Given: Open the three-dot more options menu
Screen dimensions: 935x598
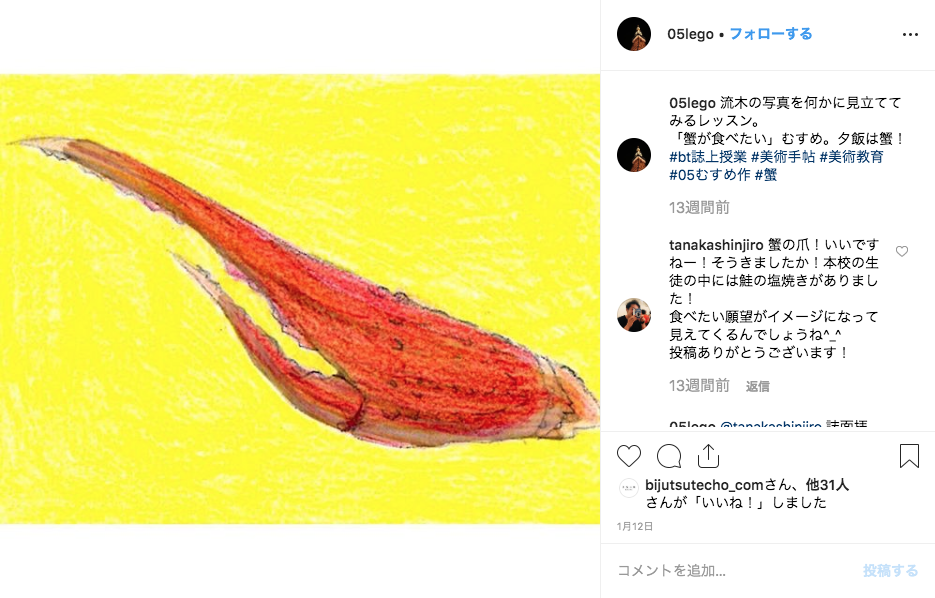Looking at the screenshot, I should tap(910, 35).
